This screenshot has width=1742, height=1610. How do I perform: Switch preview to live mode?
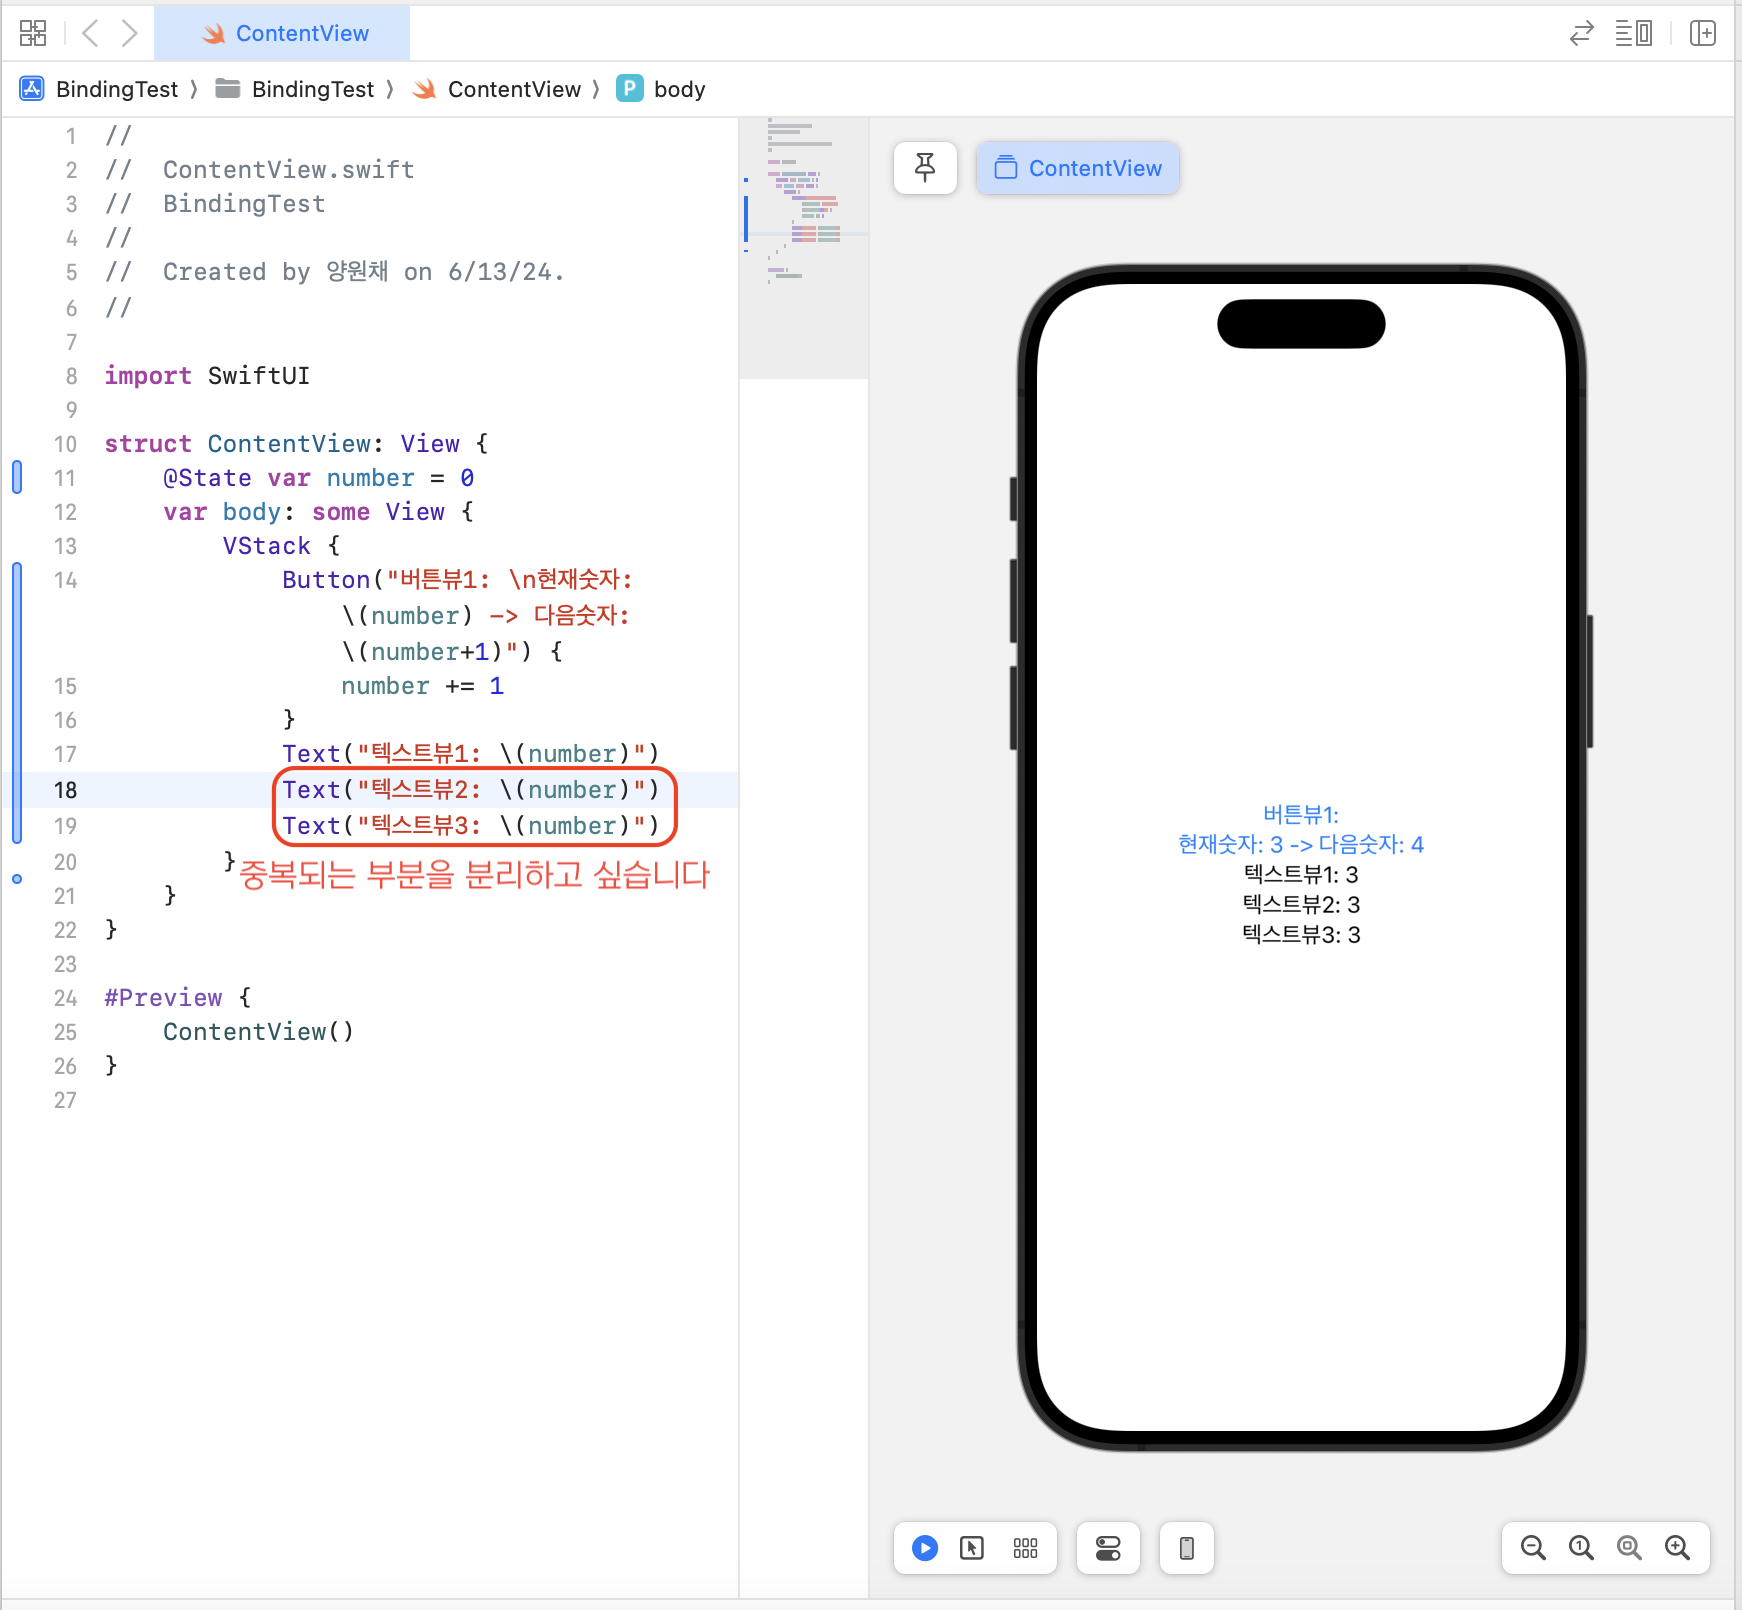[925, 1548]
